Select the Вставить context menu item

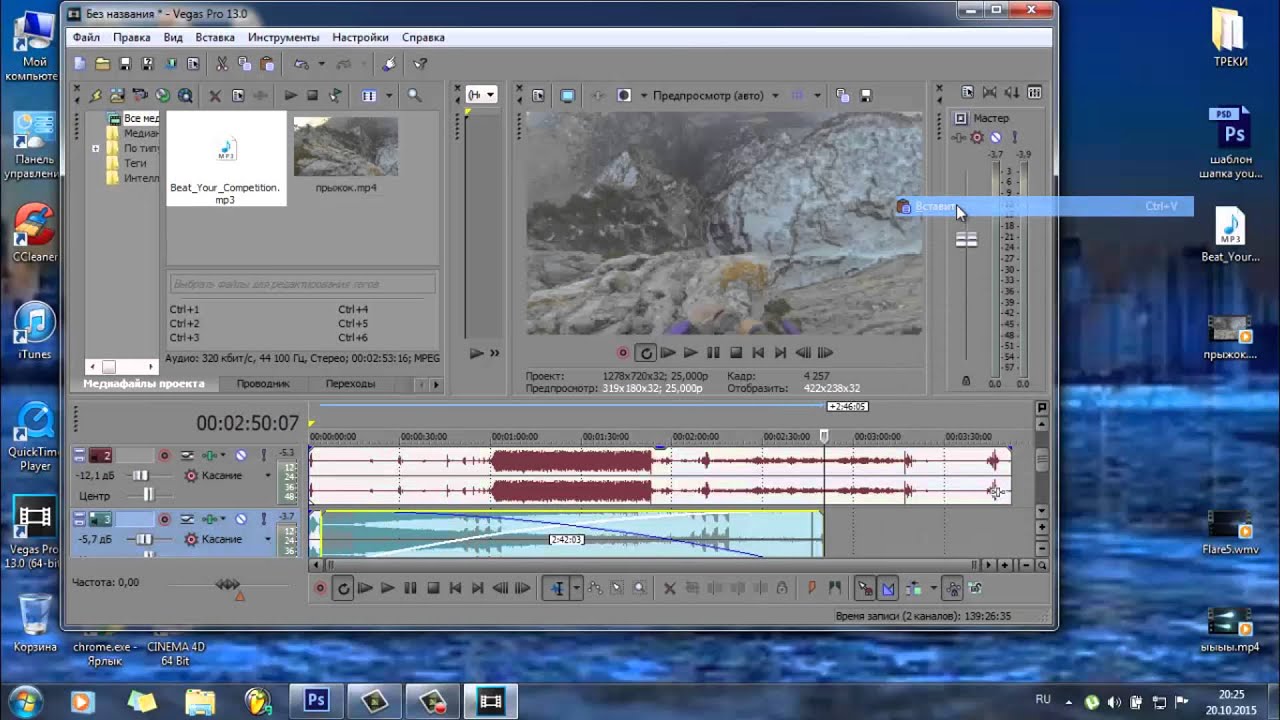[x=1044, y=206]
